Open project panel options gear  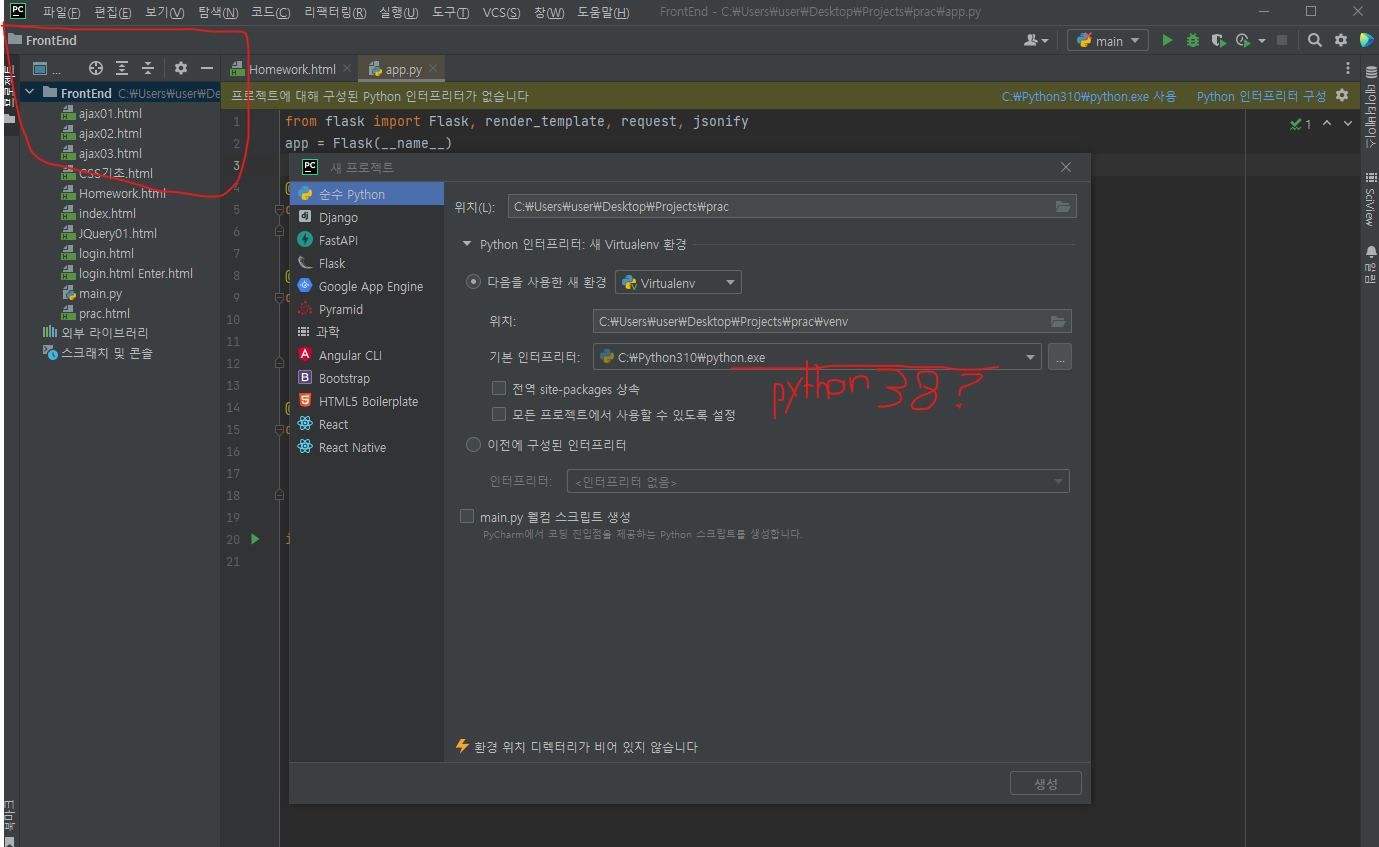tap(181, 68)
